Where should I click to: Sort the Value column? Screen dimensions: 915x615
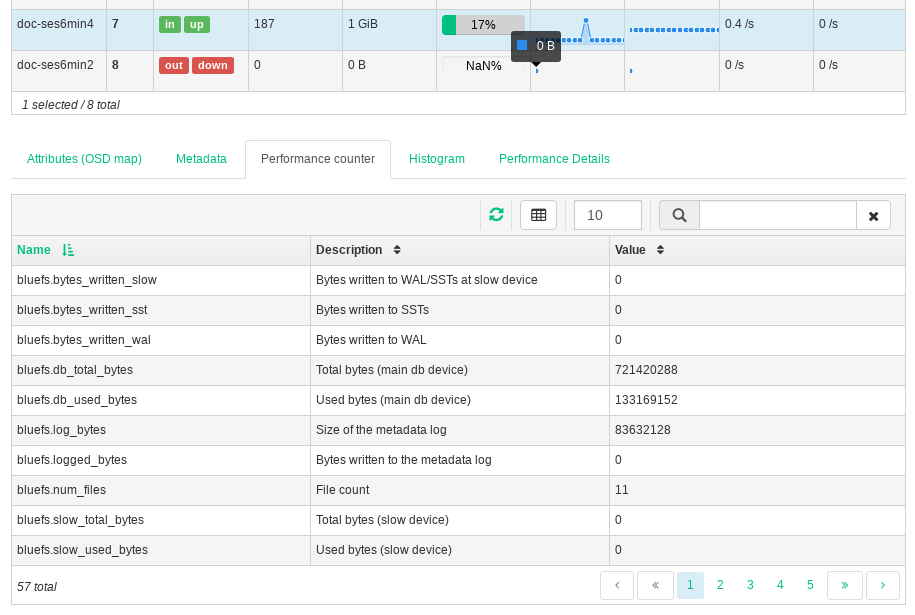660,250
